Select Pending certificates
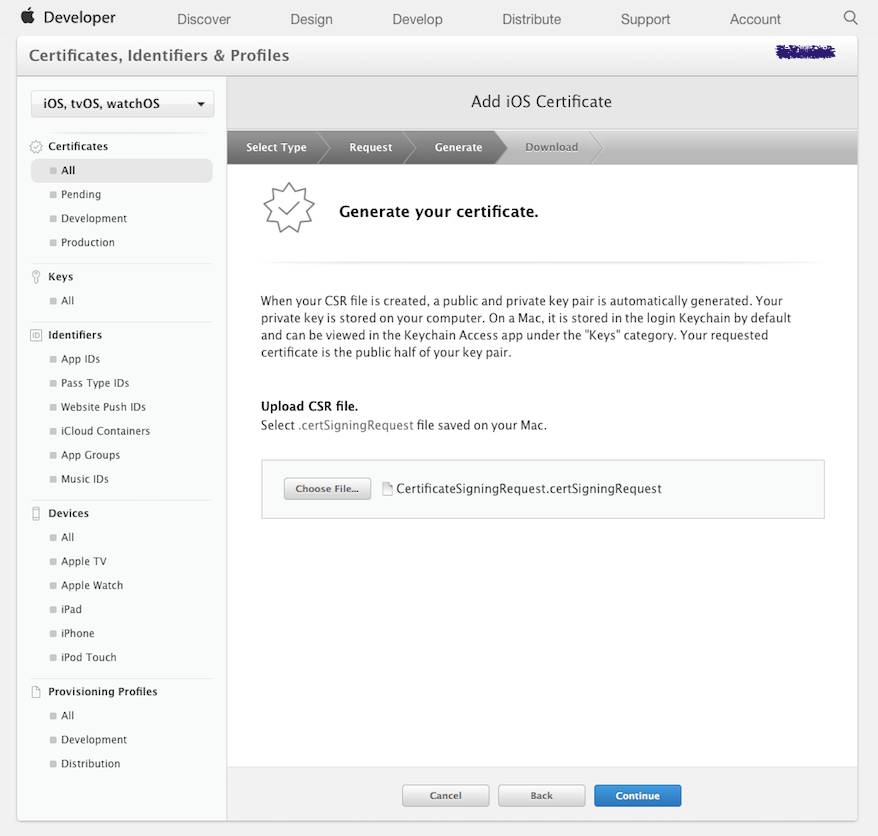 81,194
